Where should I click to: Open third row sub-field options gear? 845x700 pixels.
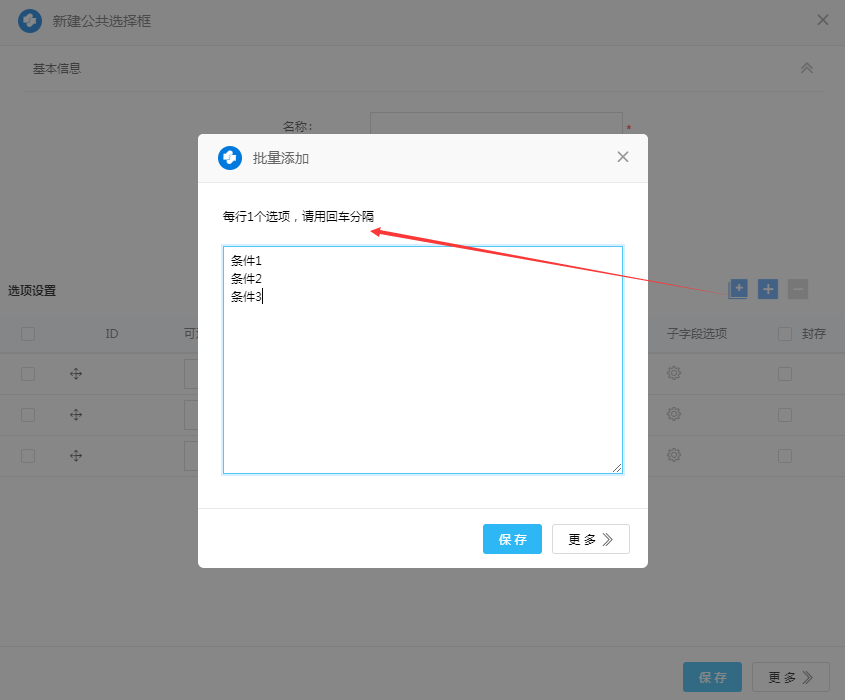pos(674,455)
